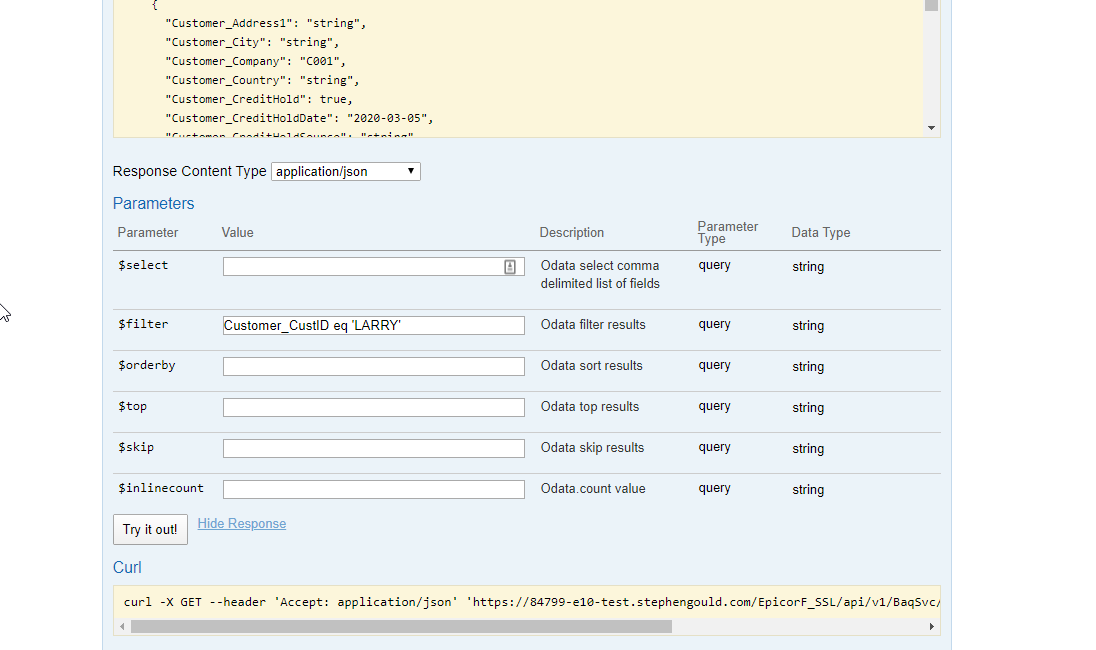The width and height of the screenshot is (1096, 650).
Task: Click the "Customer_CreditHoldDate" JSON line
Action: coord(299,118)
